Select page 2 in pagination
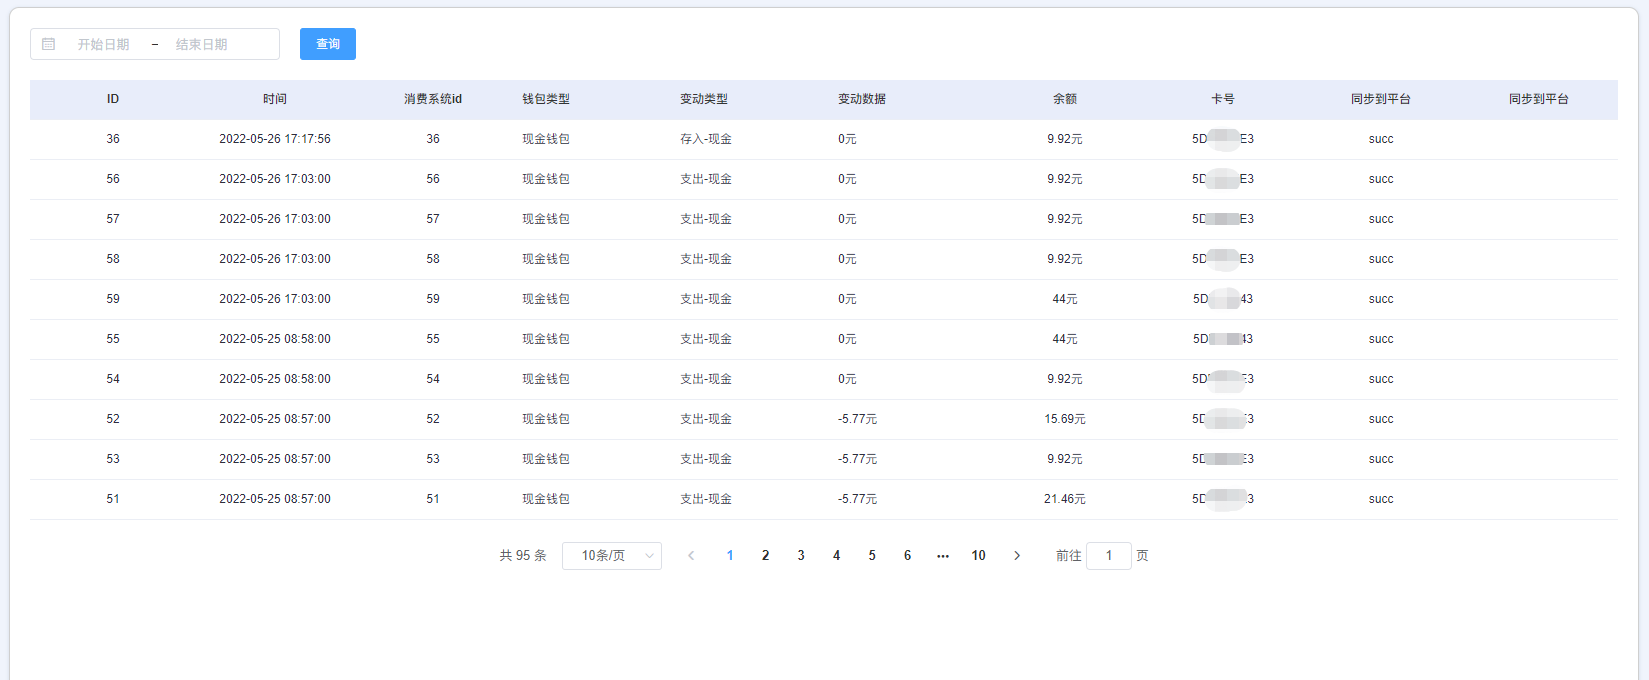Image resolution: width=1649 pixels, height=680 pixels. 766,556
